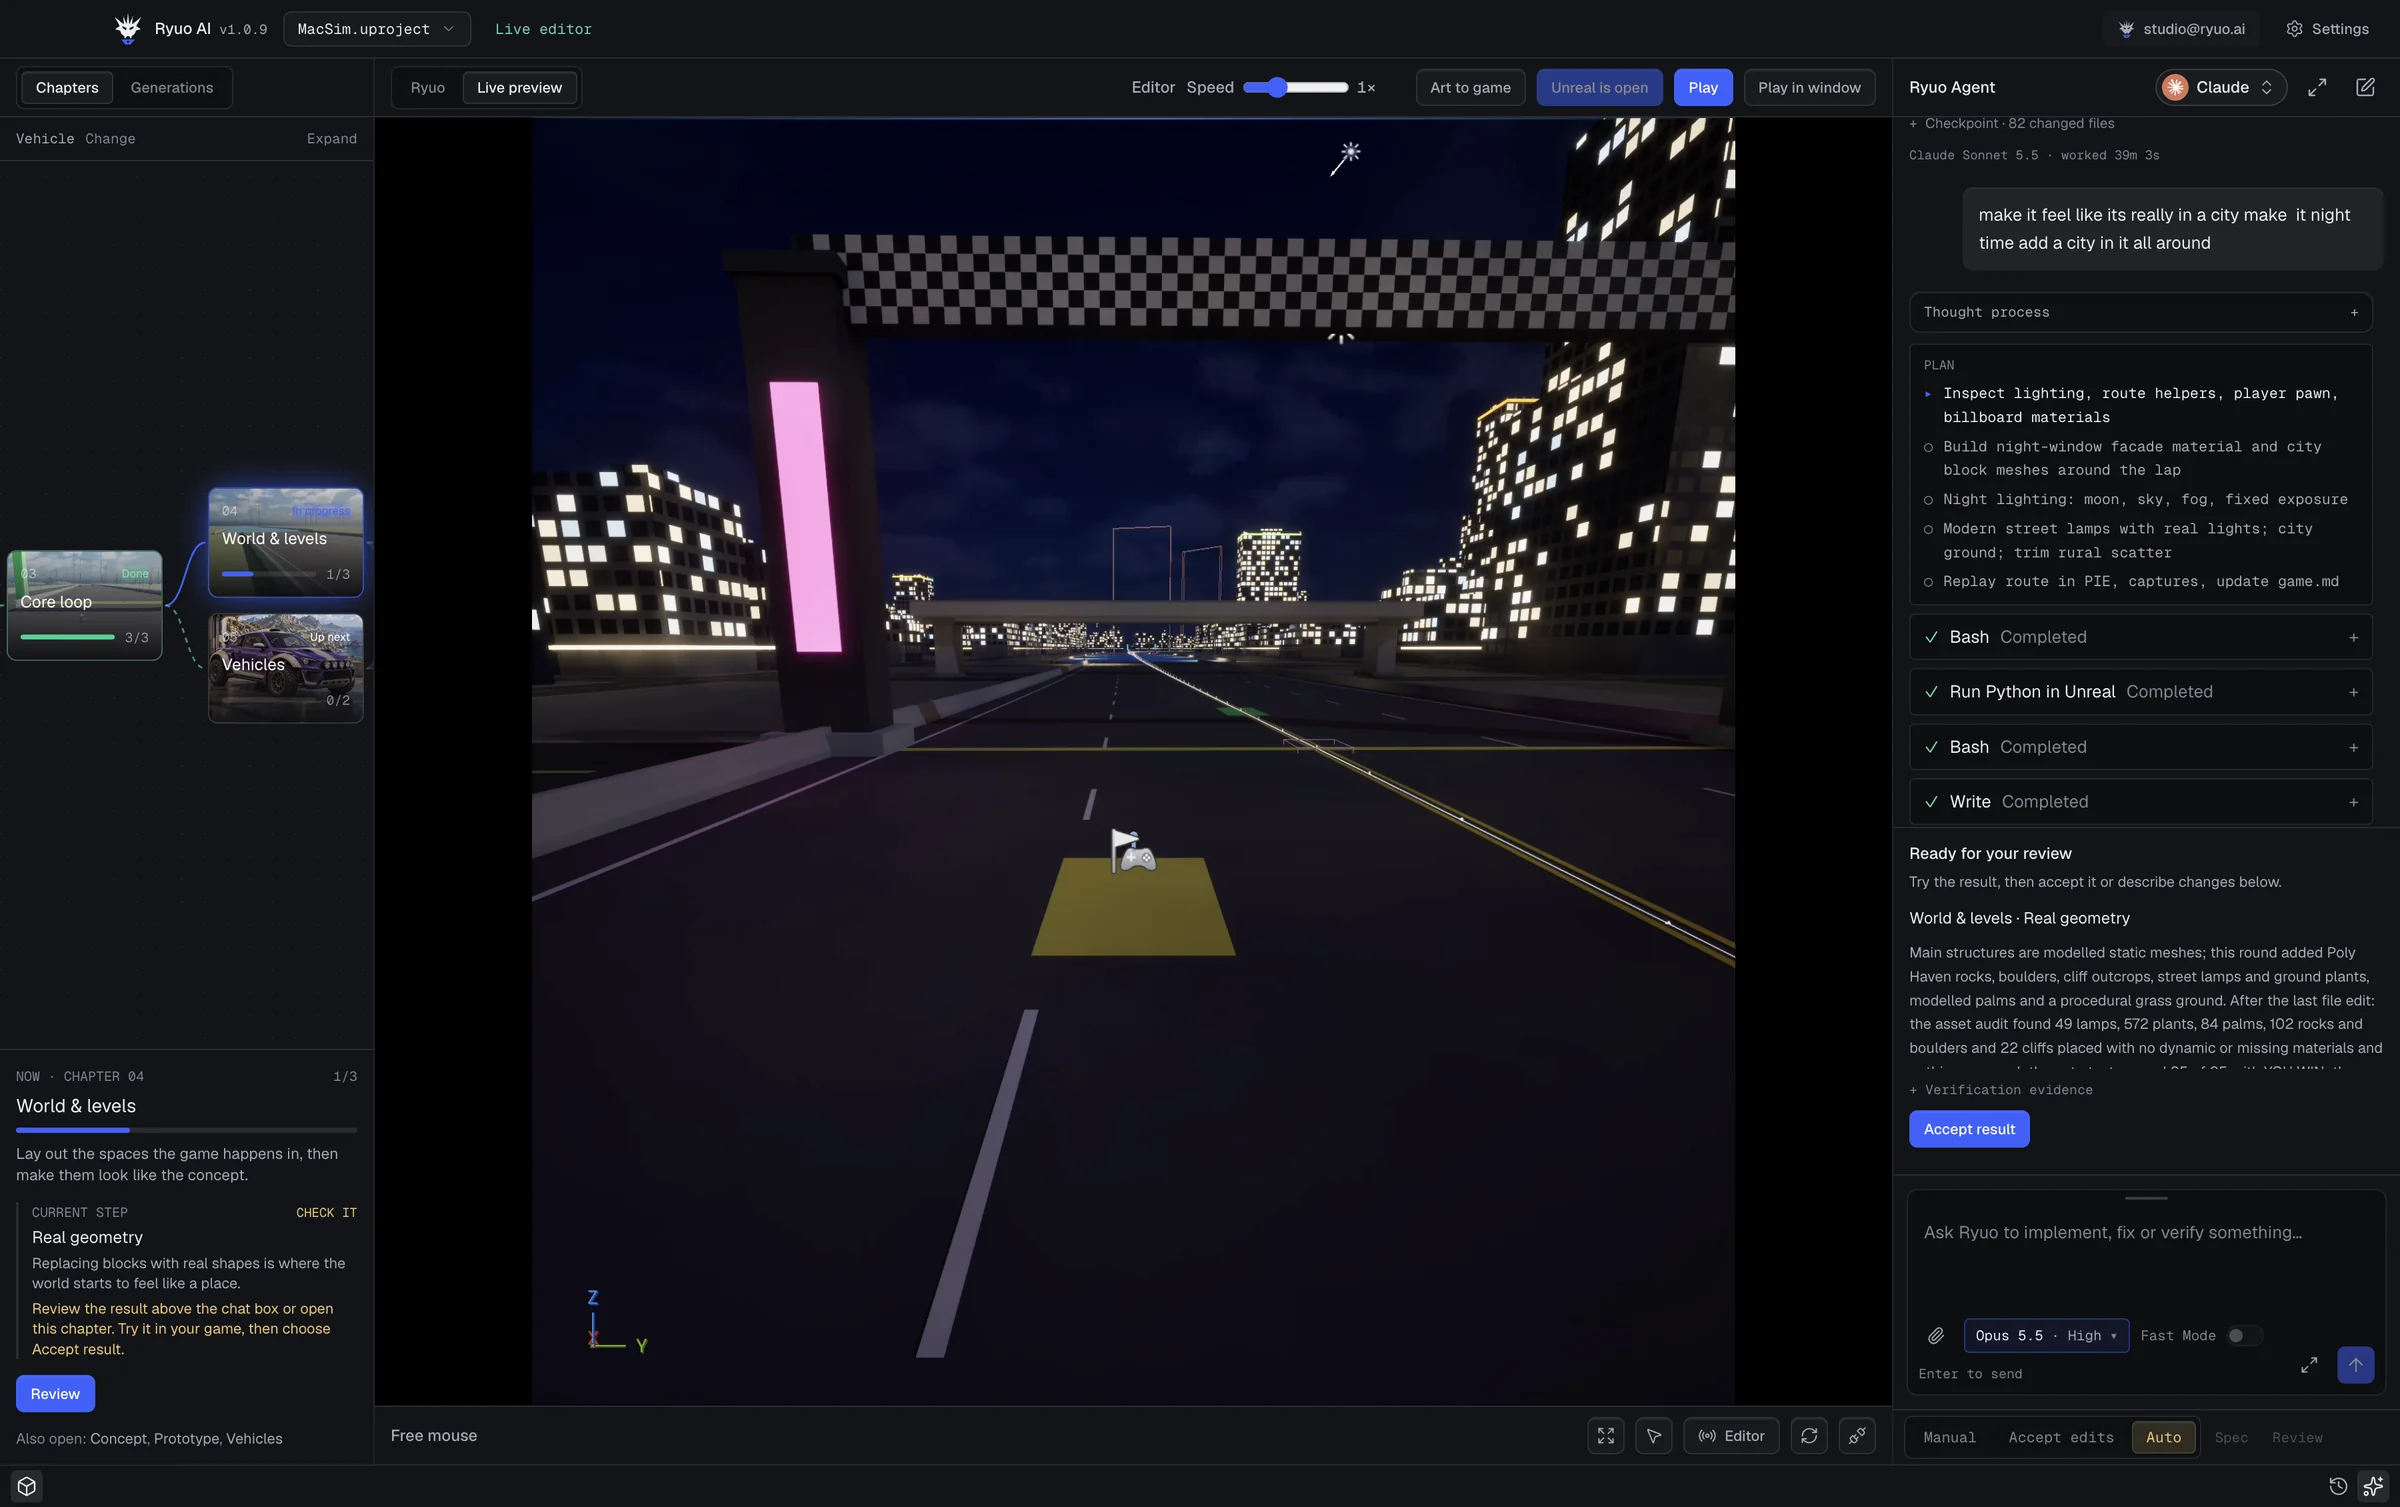Open the Opus 5.5 High dropdown

2046,1336
